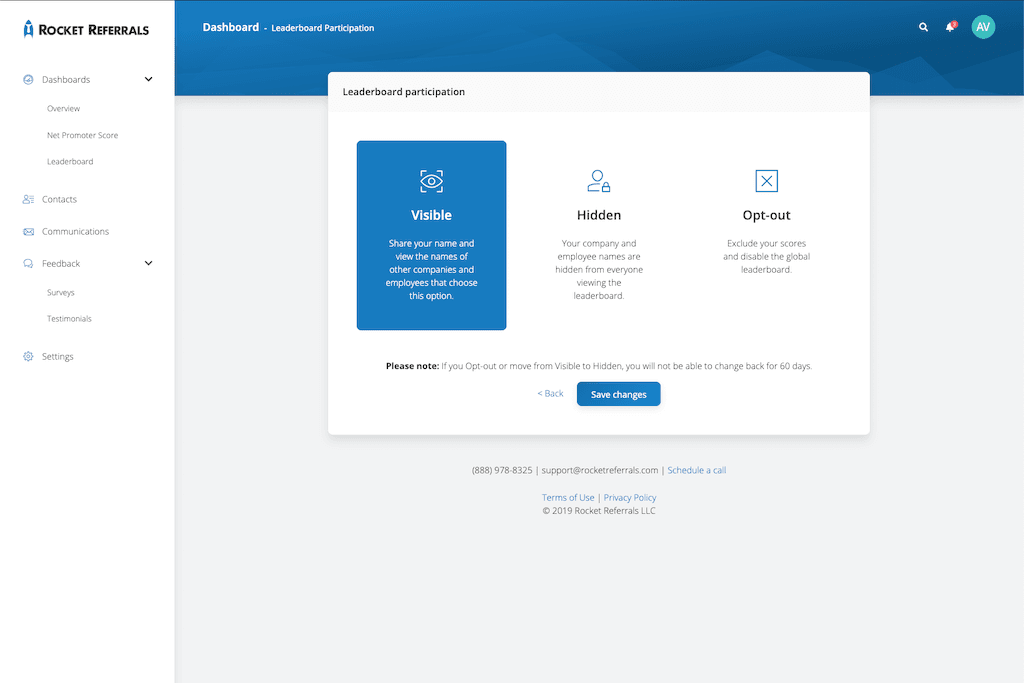Select the Opt-out option card
The image size is (1024, 683).
click(x=766, y=235)
